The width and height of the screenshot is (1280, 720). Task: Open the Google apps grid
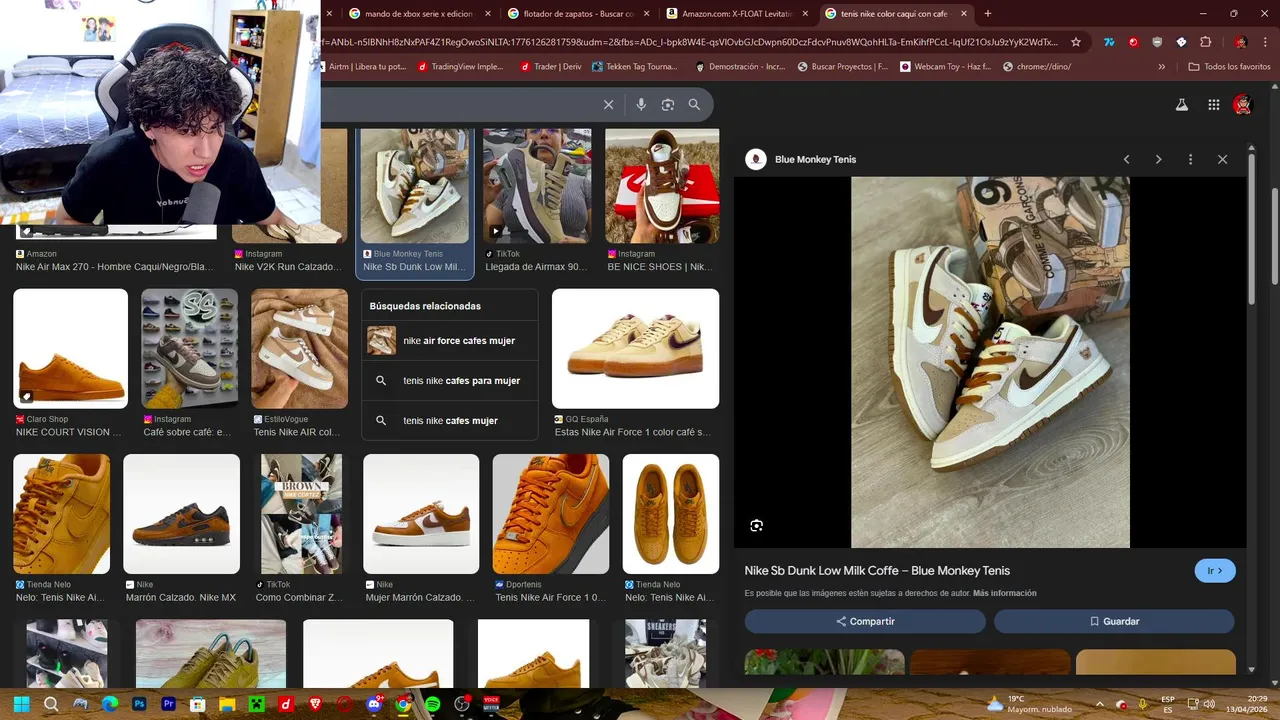click(1213, 104)
